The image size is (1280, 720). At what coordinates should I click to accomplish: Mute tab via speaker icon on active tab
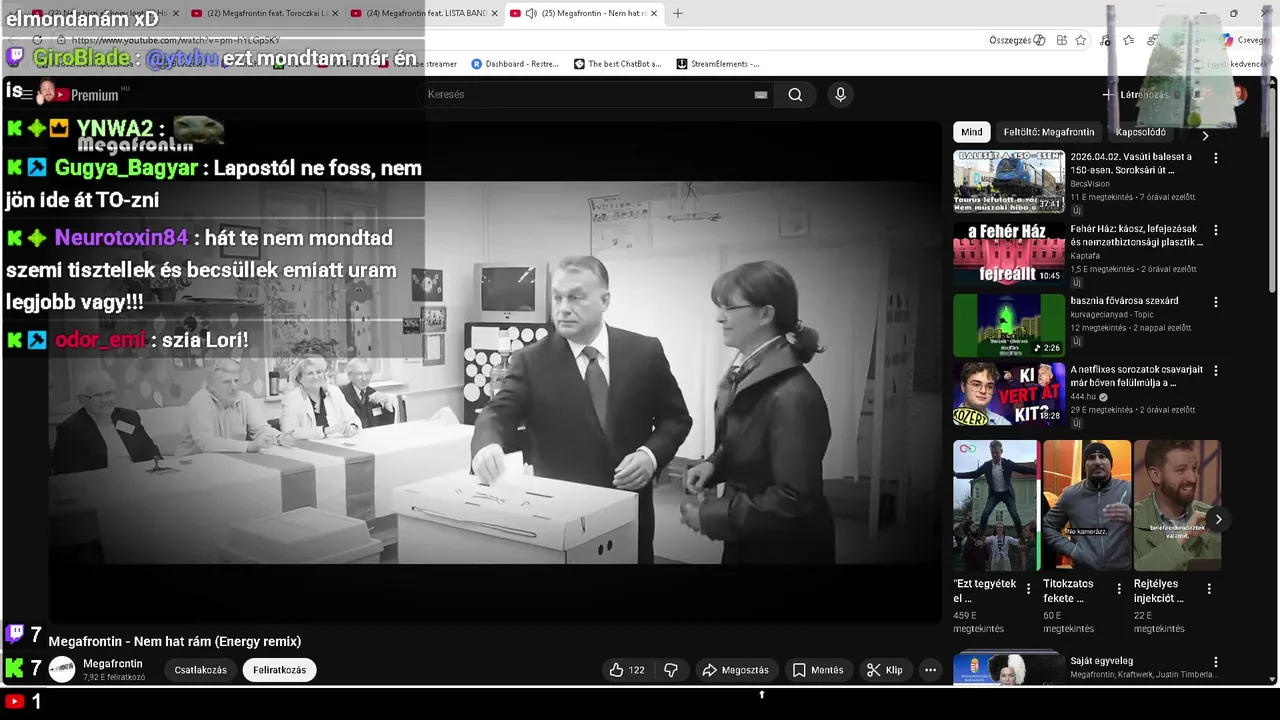[531, 13]
